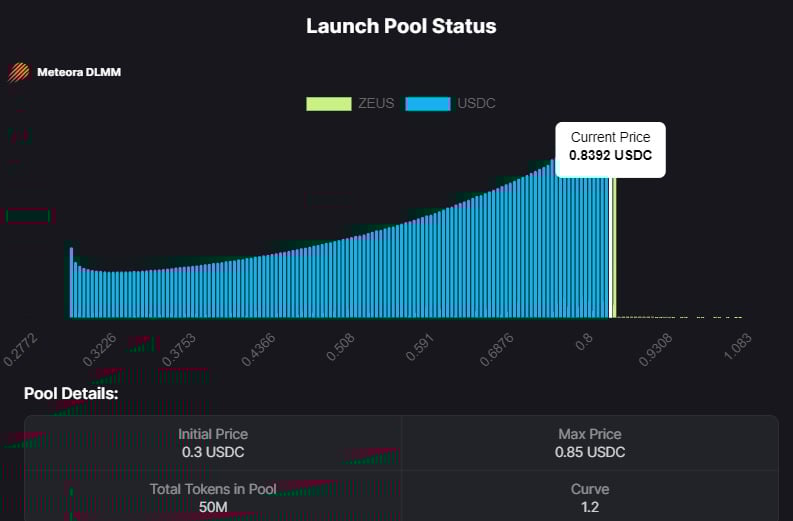Click the Launch Pool Status heading
Viewport: 793px width, 521px height.
click(x=401, y=26)
